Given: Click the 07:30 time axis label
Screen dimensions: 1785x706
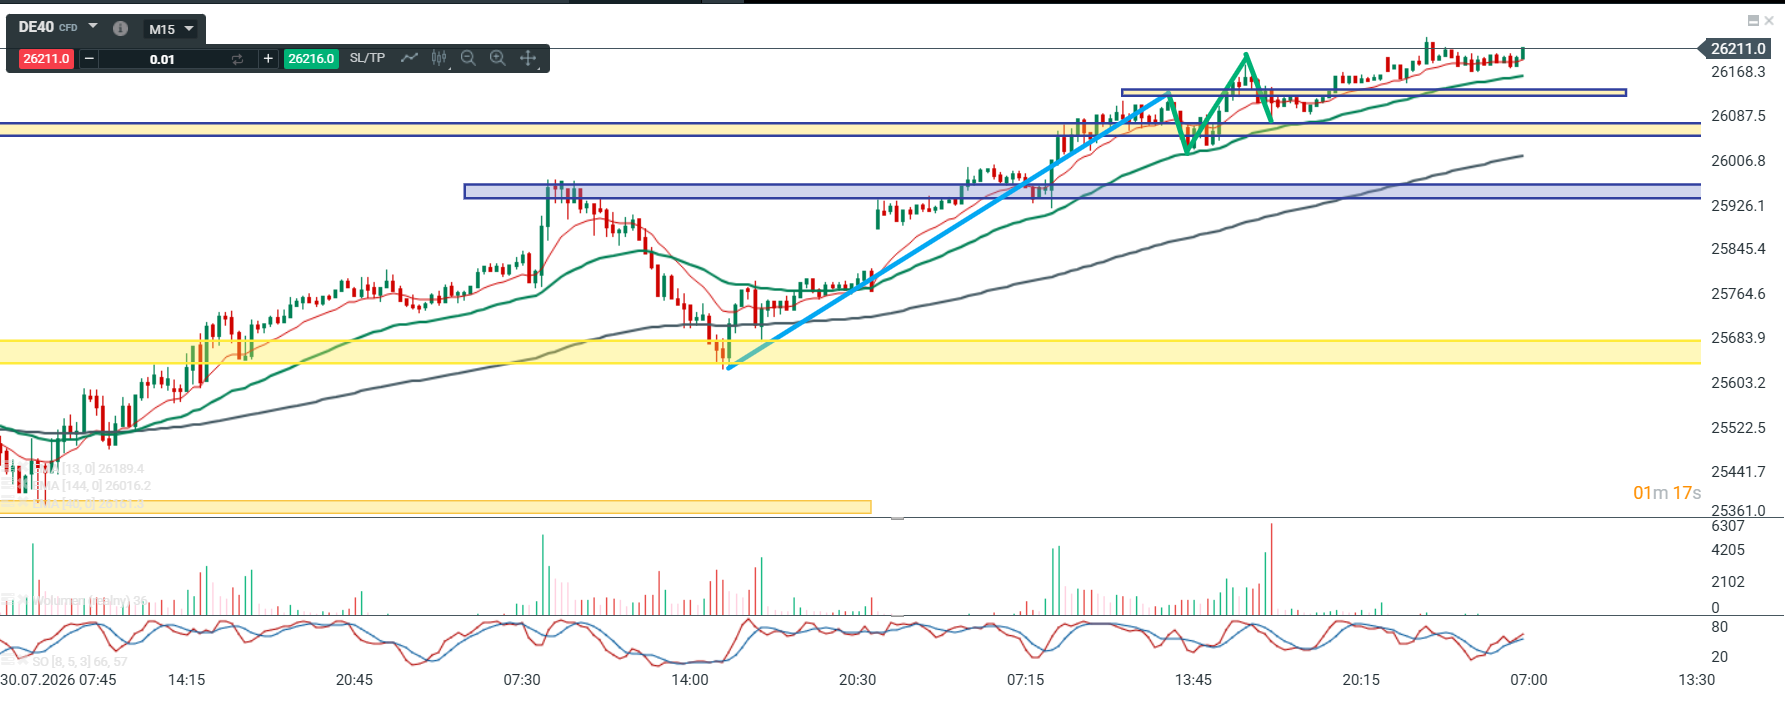Looking at the screenshot, I should pos(522,680).
